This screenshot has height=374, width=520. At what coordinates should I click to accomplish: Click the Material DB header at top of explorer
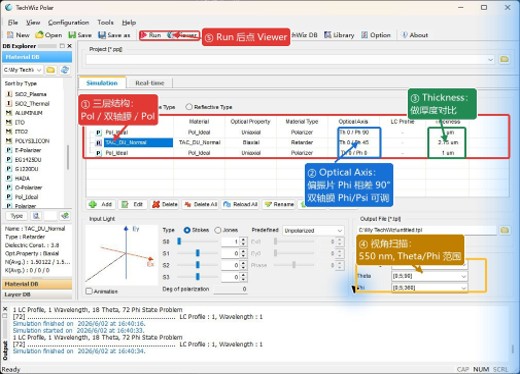coord(37,57)
